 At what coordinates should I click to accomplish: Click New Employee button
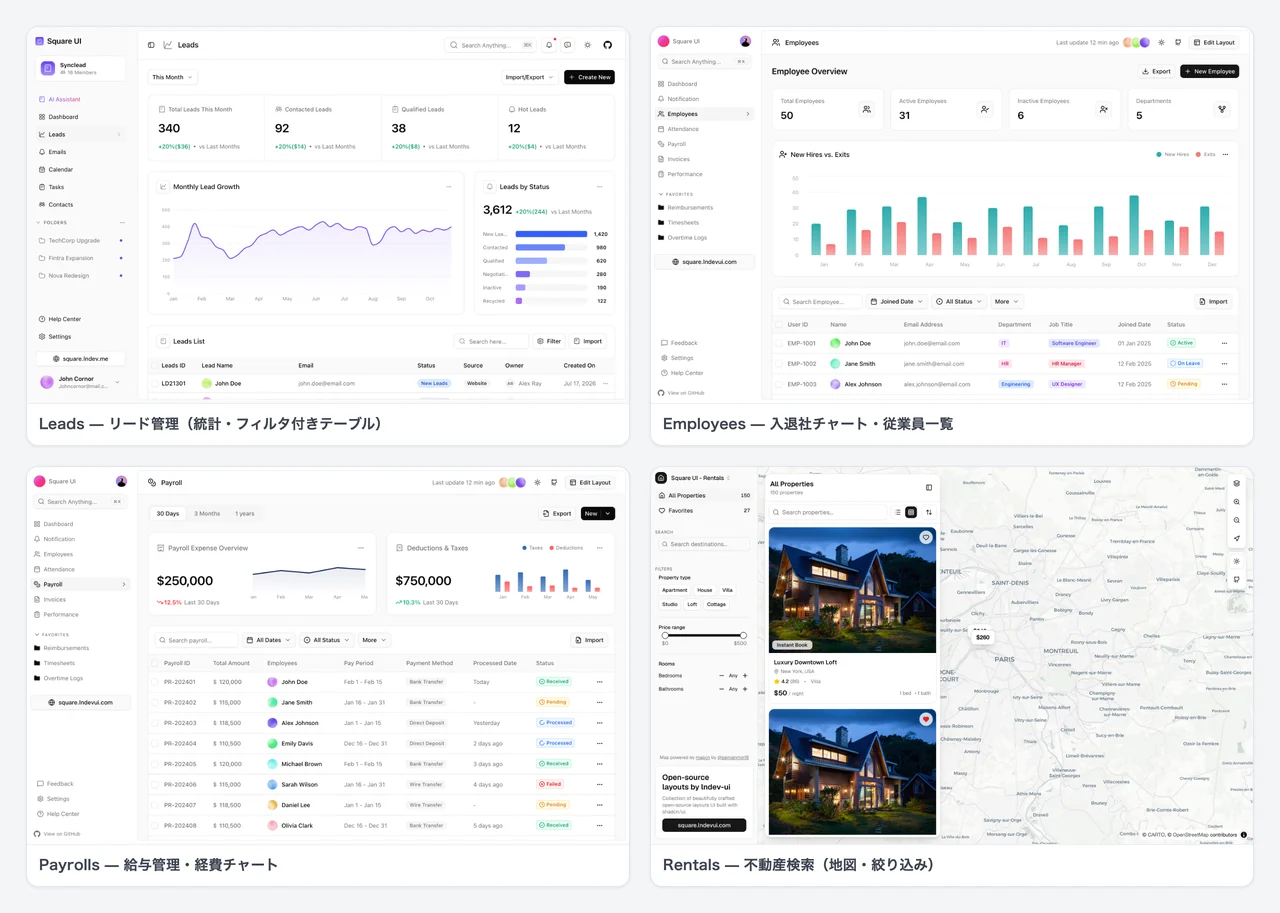[x=1209, y=71]
